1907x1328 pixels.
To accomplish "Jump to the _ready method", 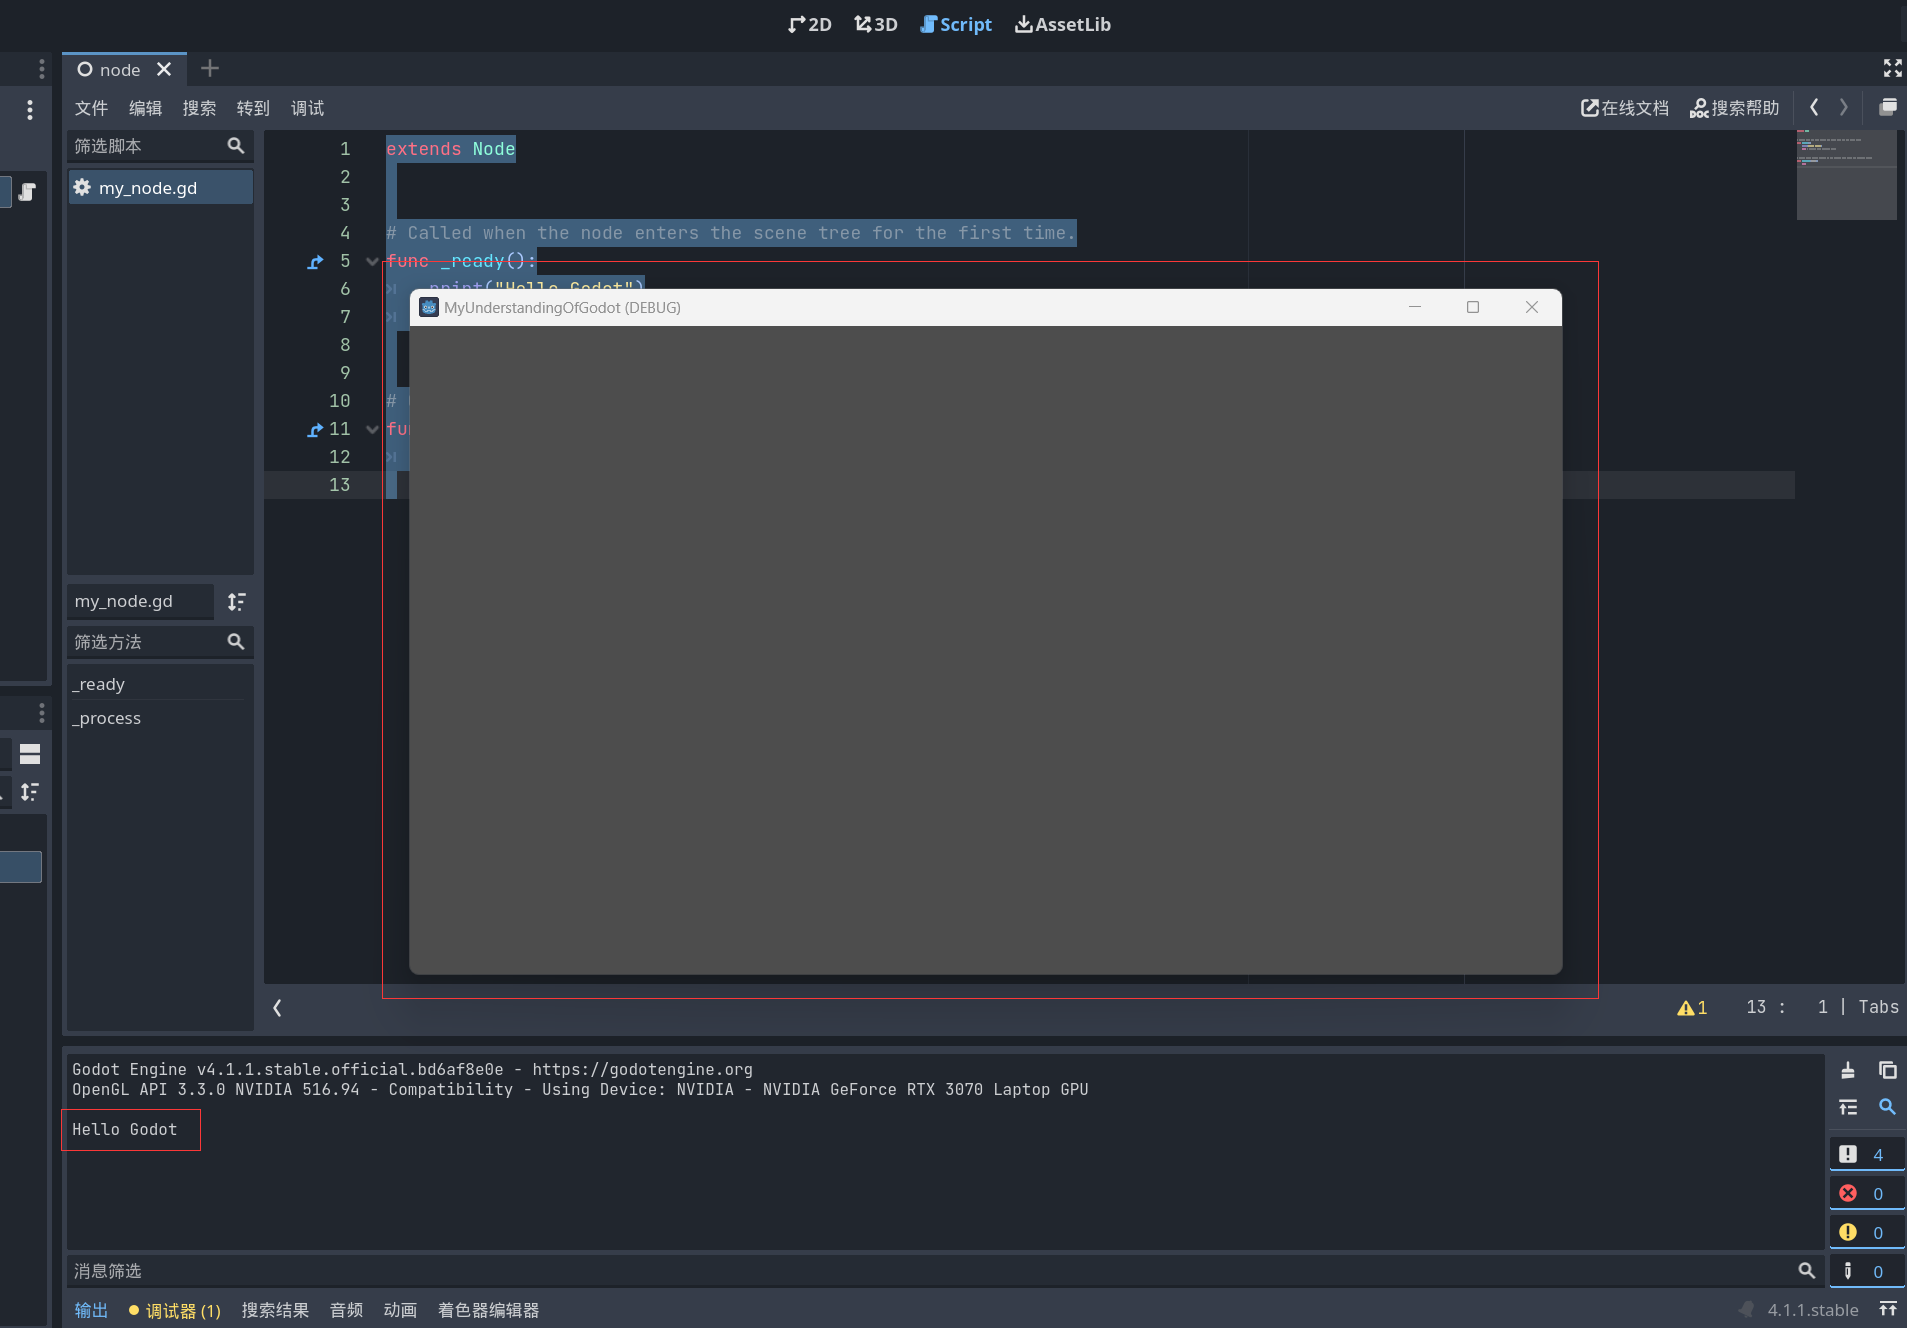I will pyautogui.click(x=99, y=684).
